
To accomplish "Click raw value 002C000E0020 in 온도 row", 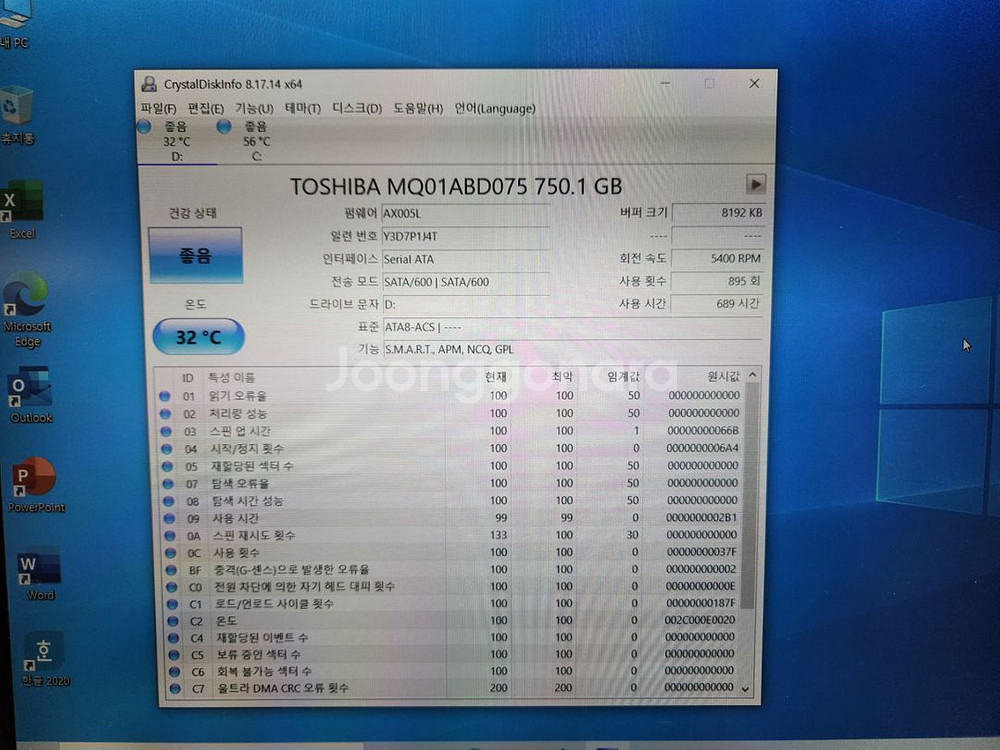I will pyautogui.click(x=700, y=620).
